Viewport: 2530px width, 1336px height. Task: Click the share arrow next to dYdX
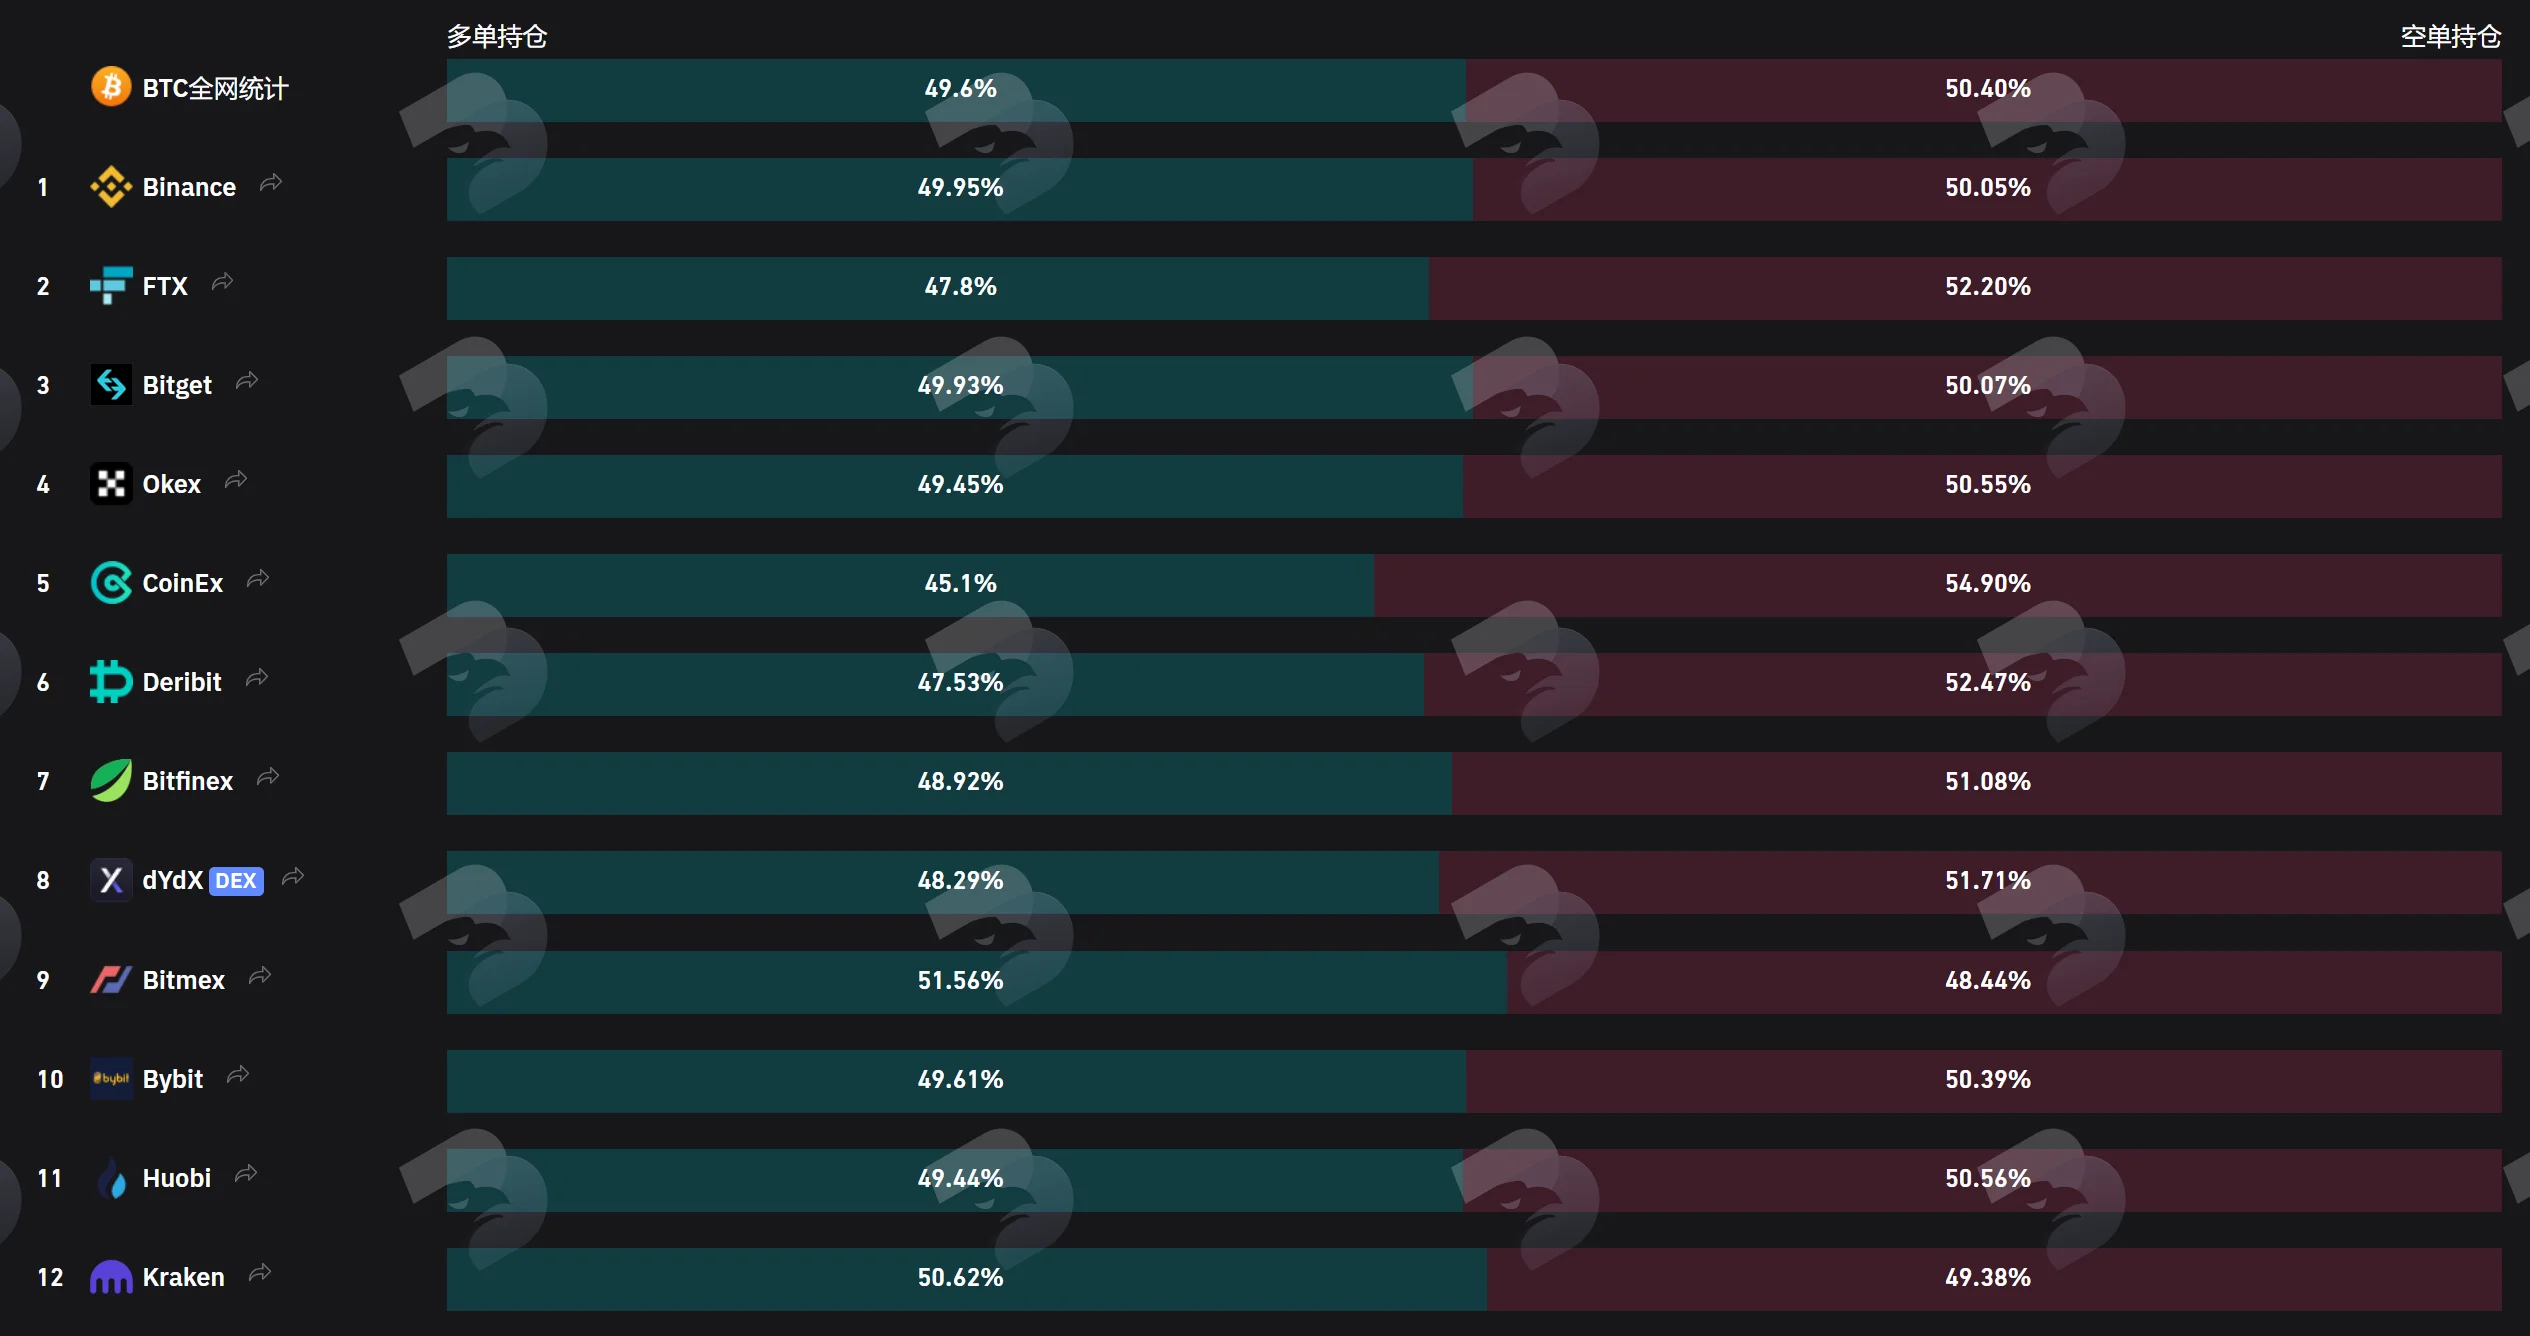coord(293,877)
